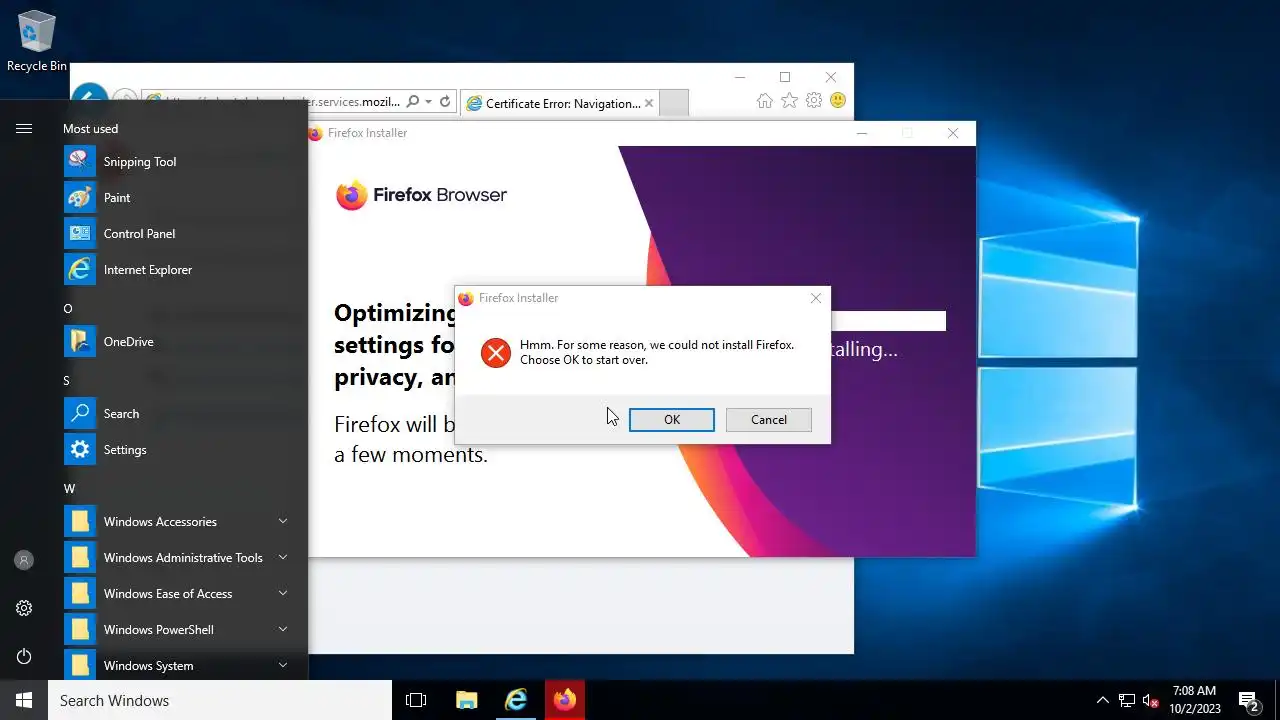Viewport: 1280px width, 720px height.
Task: Open IE Tools gear icon
Action: [x=814, y=101]
